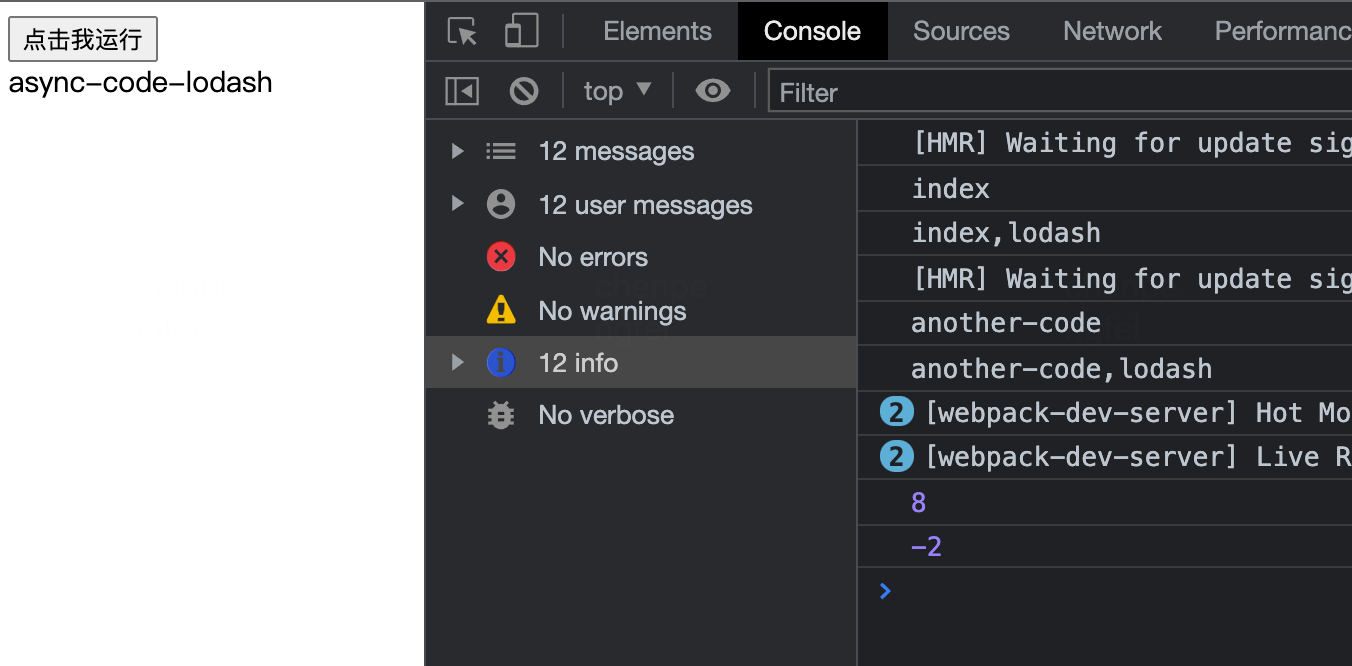
Task: Select the yellow No warnings filter
Action: tap(611, 311)
